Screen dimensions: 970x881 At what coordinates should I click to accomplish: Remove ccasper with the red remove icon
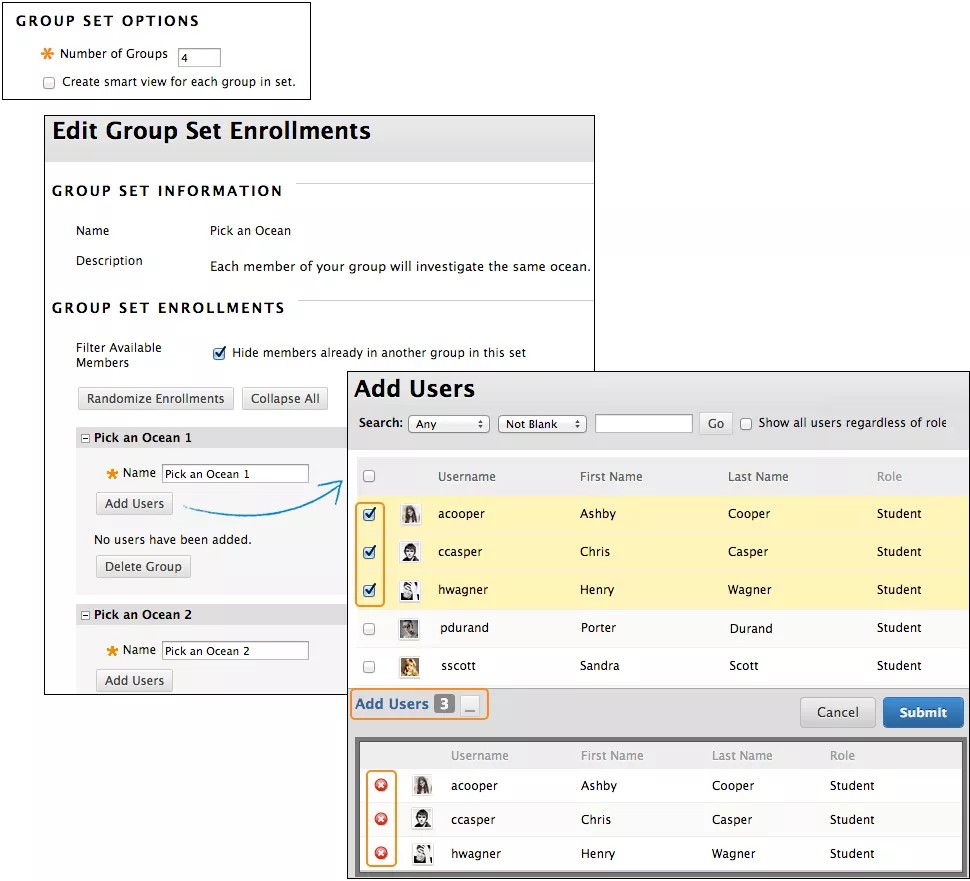click(381, 820)
